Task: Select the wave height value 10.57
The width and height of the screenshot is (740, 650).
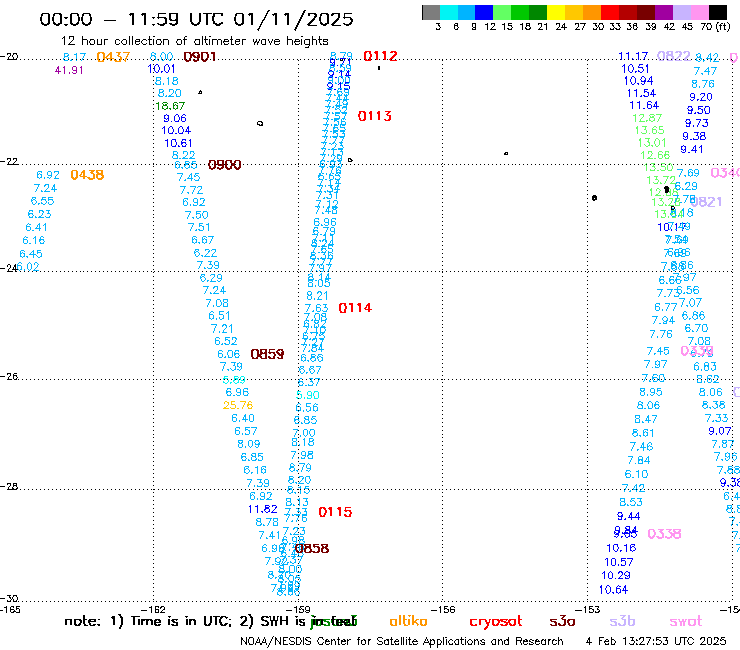Action: [x=619, y=563]
